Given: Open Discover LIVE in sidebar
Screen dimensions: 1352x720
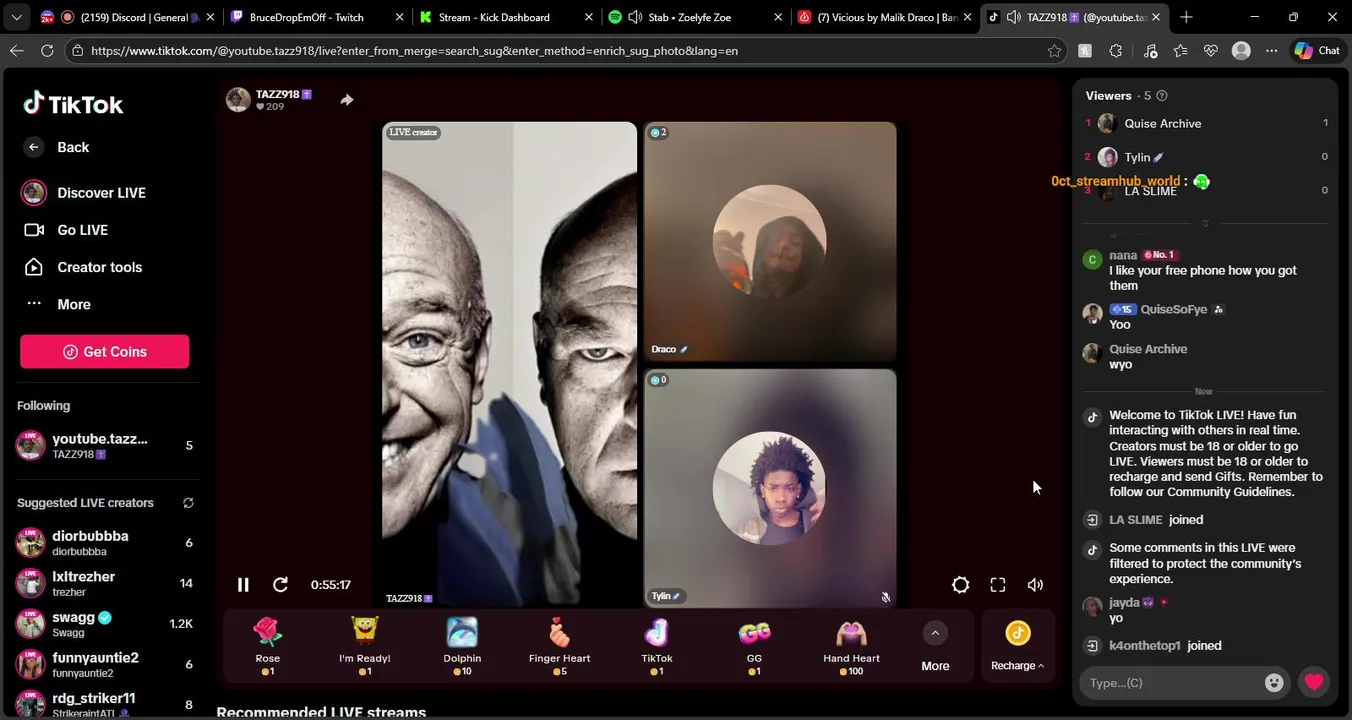Looking at the screenshot, I should [x=84, y=193].
